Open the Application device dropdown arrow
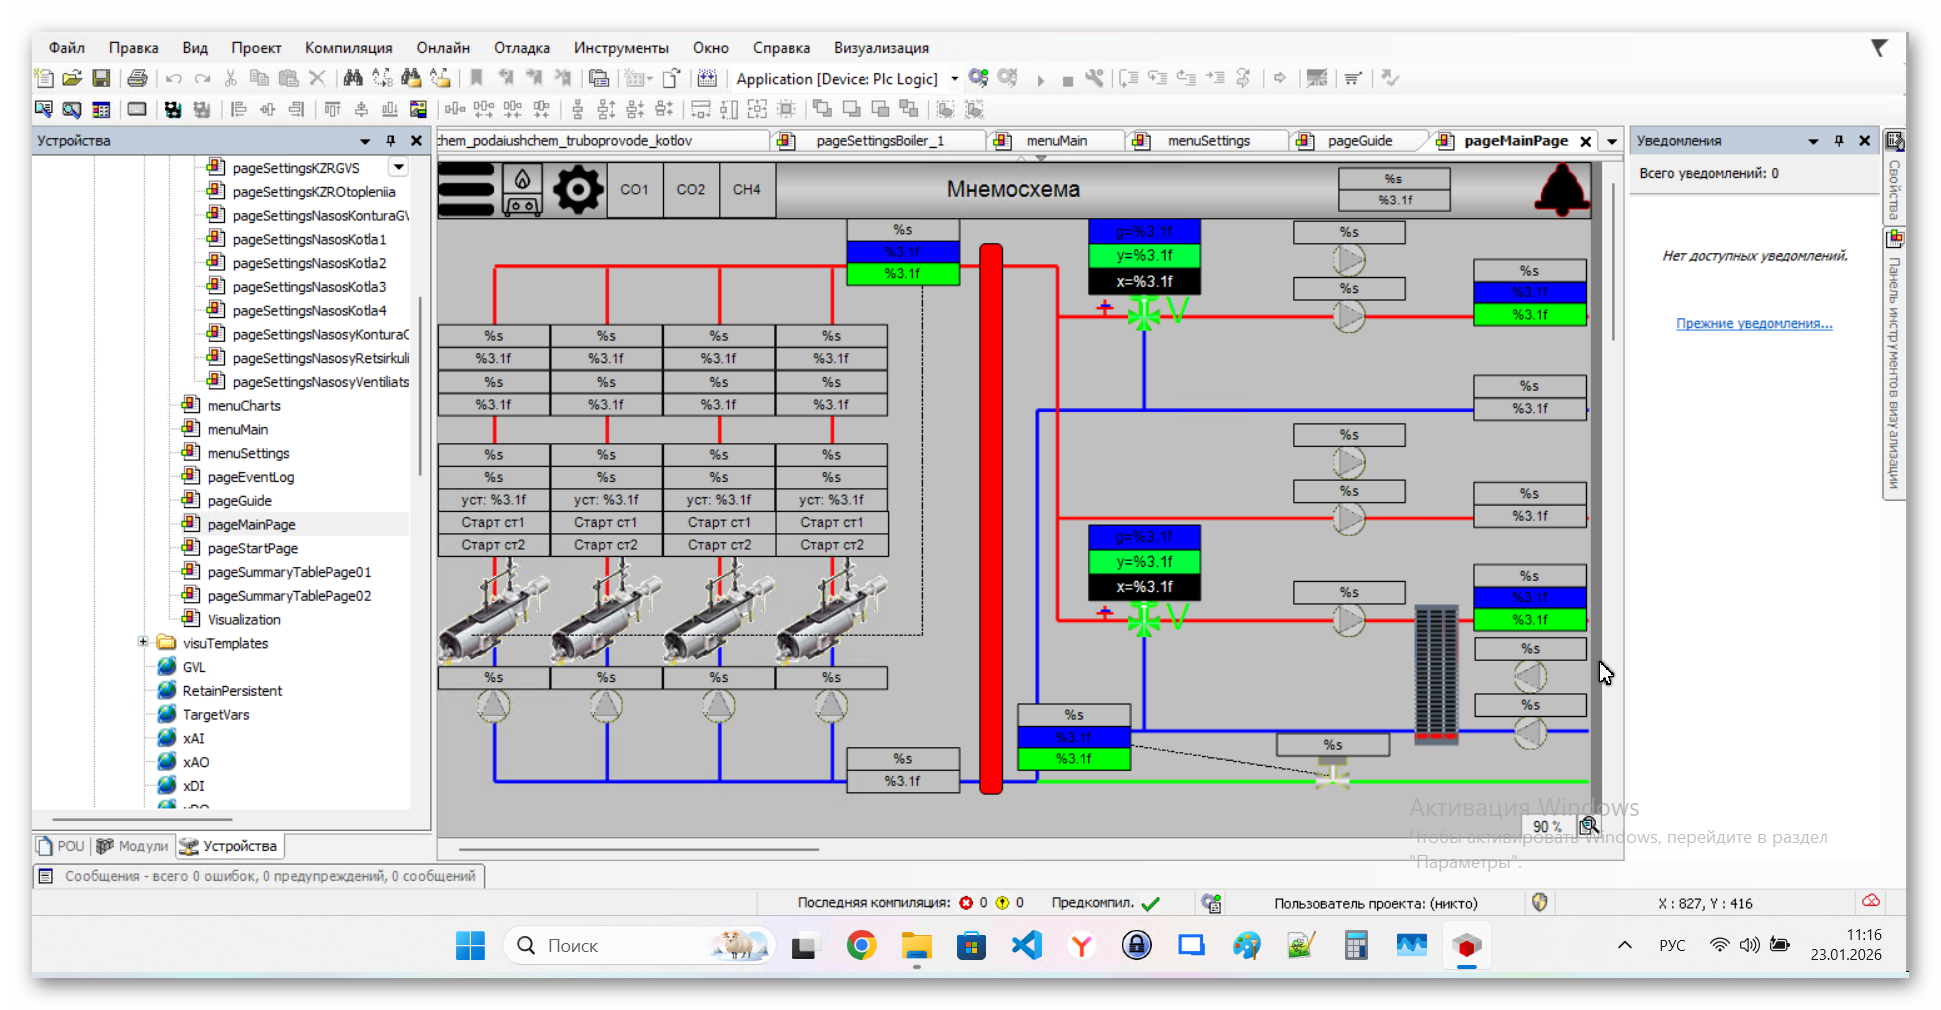Image resolution: width=1941 pixels, height=1010 pixels. 955,79
